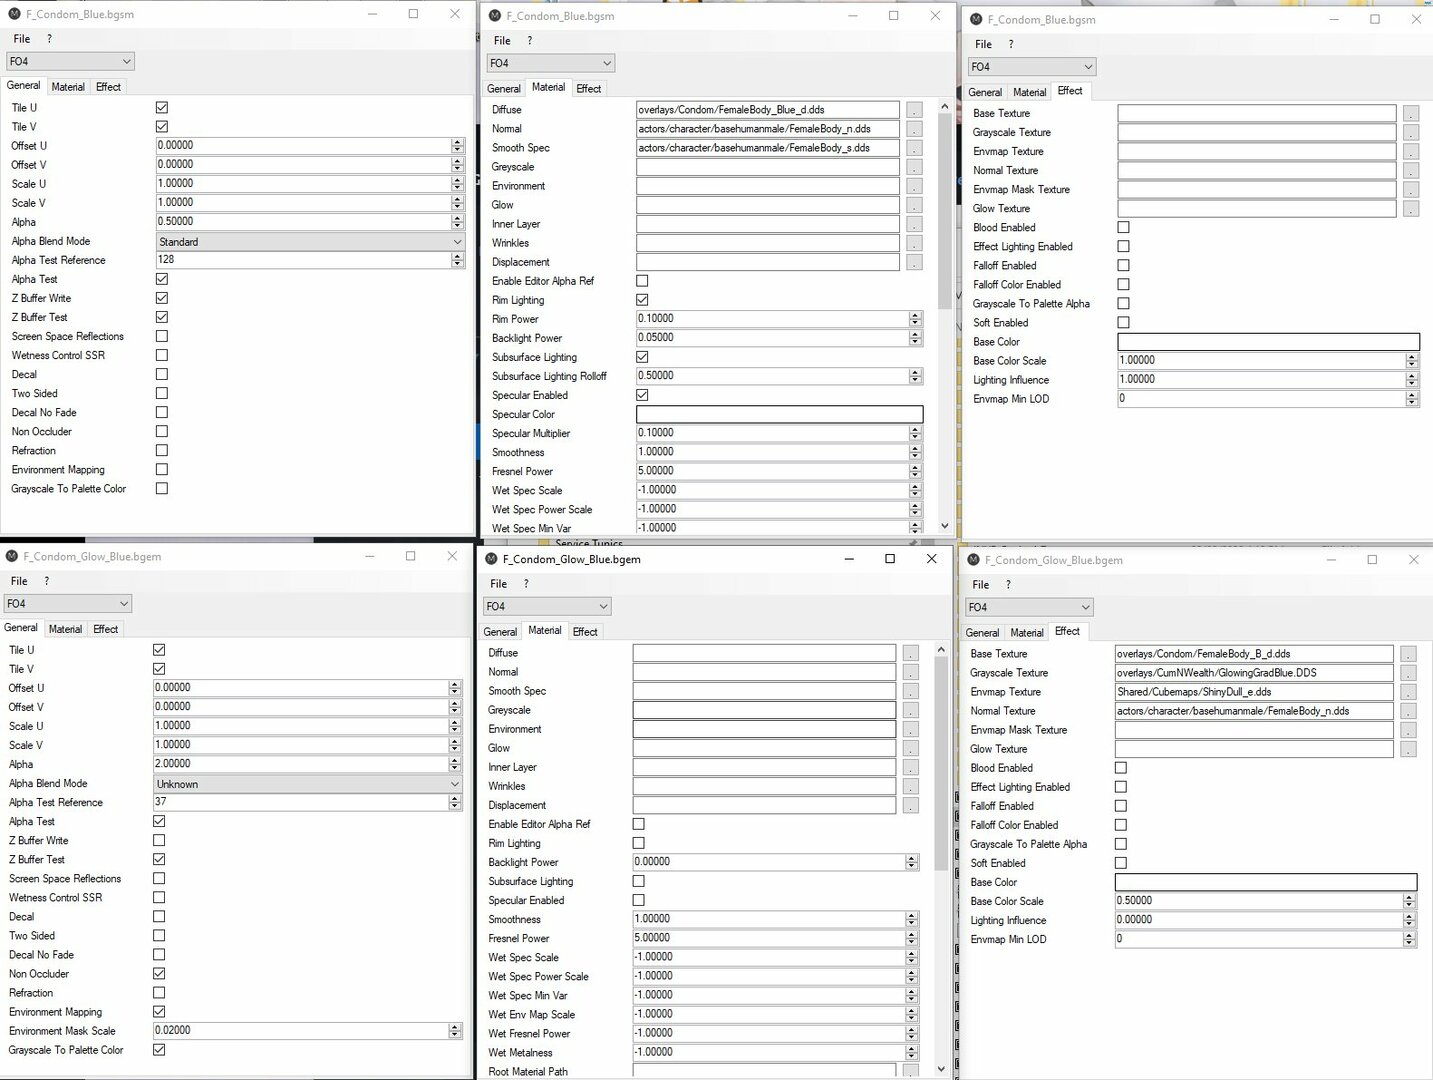1433x1080 pixels.
Task: Pick Base Color swatch in bgsm Effect window
Action: (x=1268, y=342)
